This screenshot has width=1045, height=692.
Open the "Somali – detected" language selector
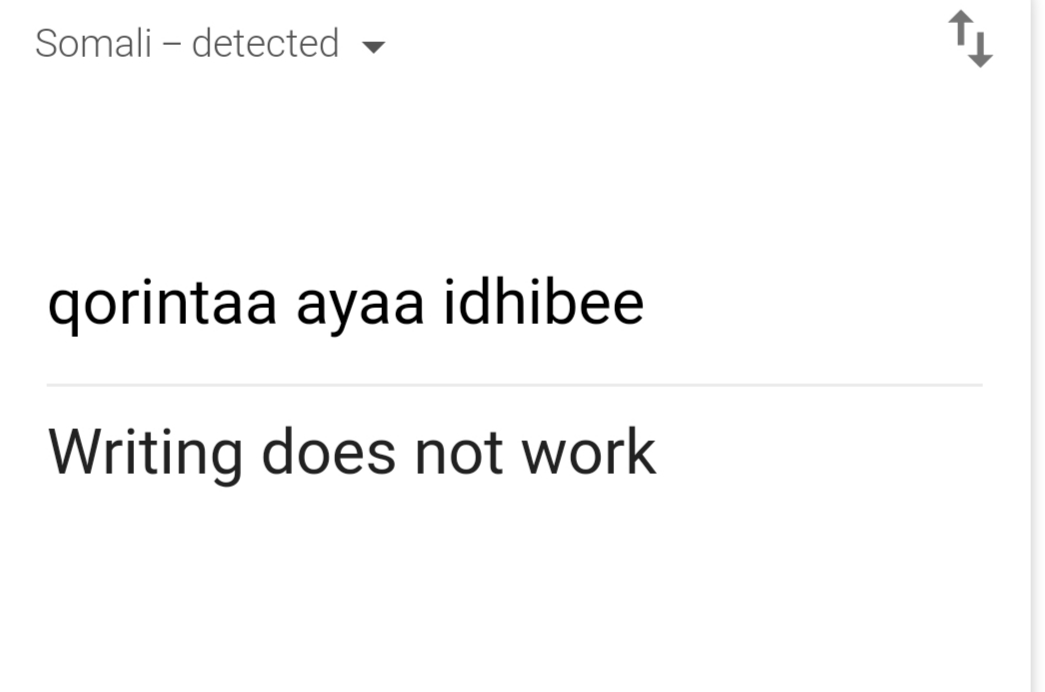(x=208, y=44)
